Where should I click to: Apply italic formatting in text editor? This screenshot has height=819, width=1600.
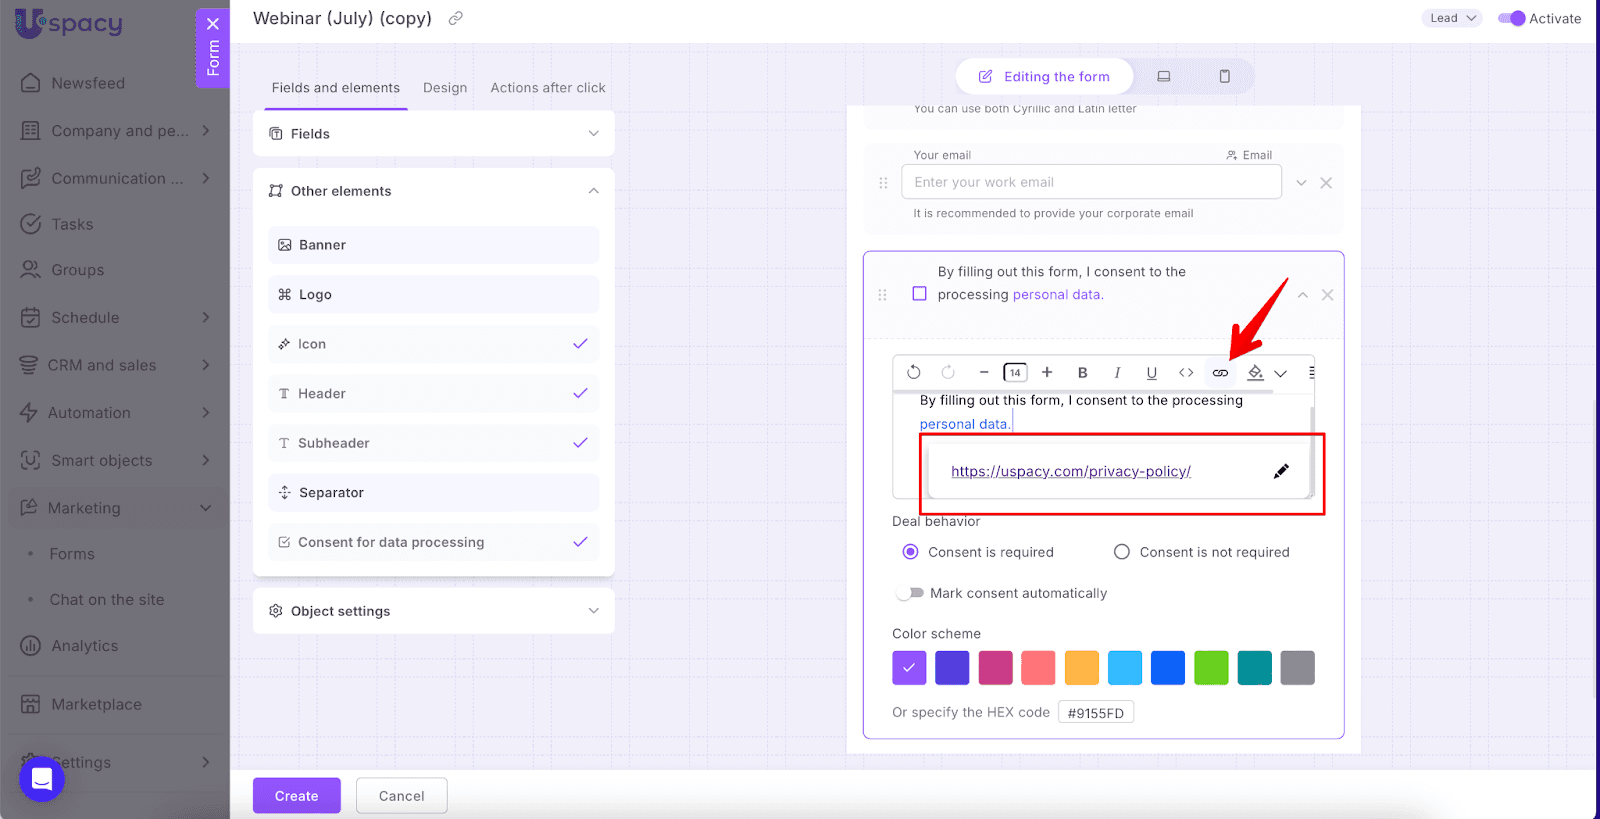(1117, 373)
